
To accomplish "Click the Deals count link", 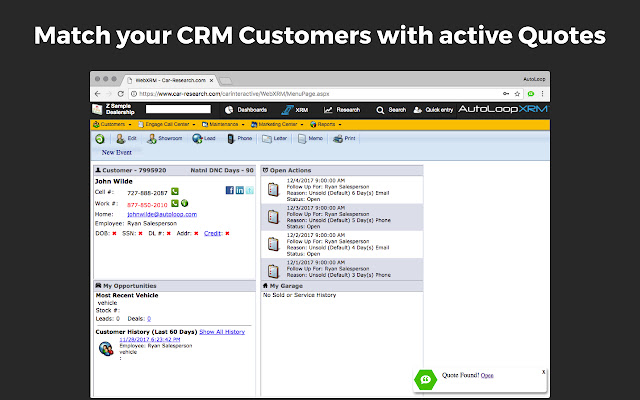I will pyautogui.click(x=149, y=319).
